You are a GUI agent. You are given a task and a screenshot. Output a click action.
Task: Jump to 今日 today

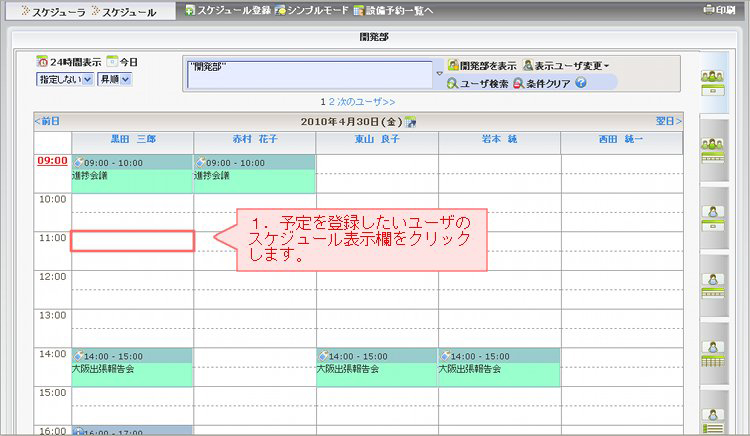tap(122, 62)
